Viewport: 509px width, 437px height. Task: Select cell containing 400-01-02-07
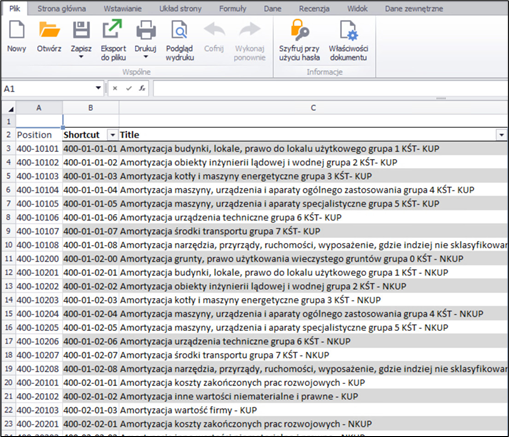[90, 355]
